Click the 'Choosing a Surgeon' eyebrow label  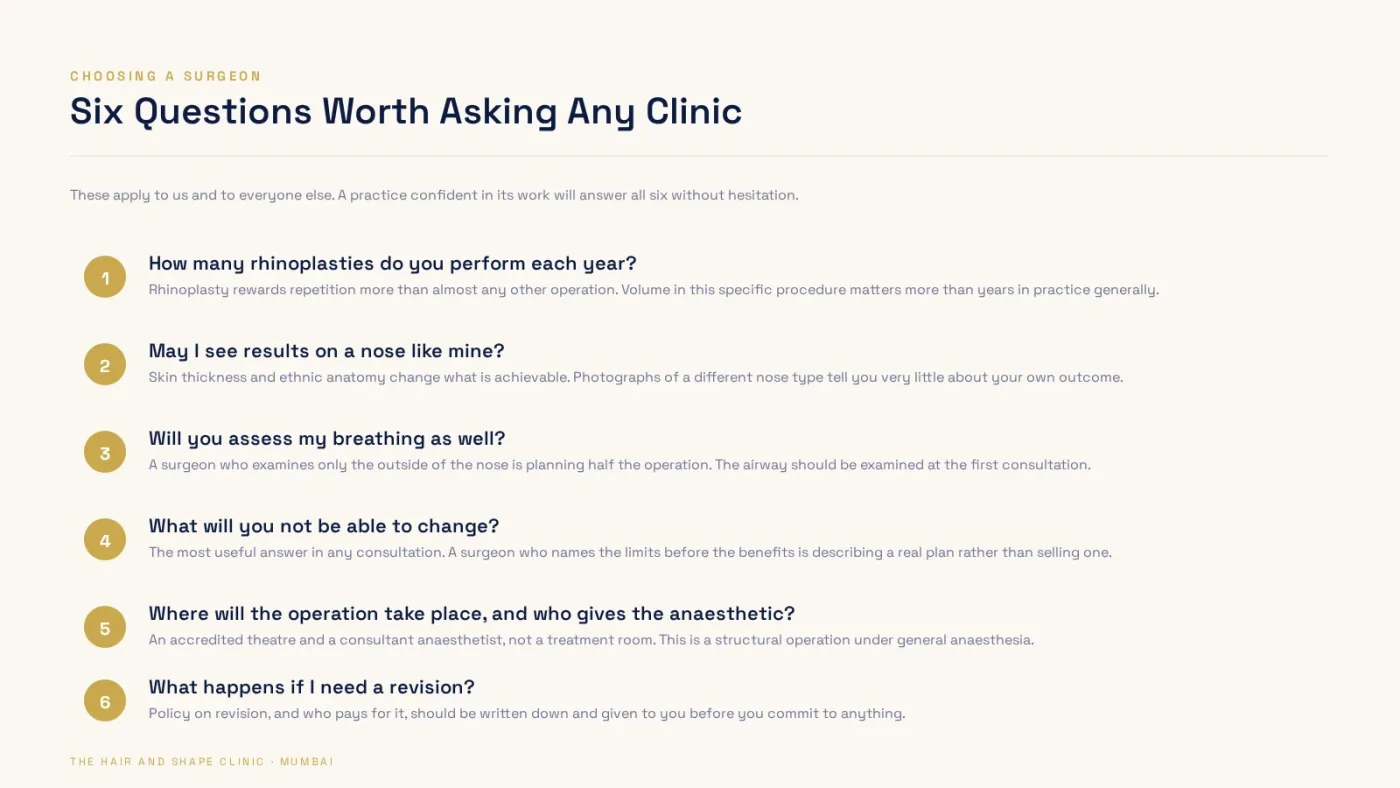(166, 76)
